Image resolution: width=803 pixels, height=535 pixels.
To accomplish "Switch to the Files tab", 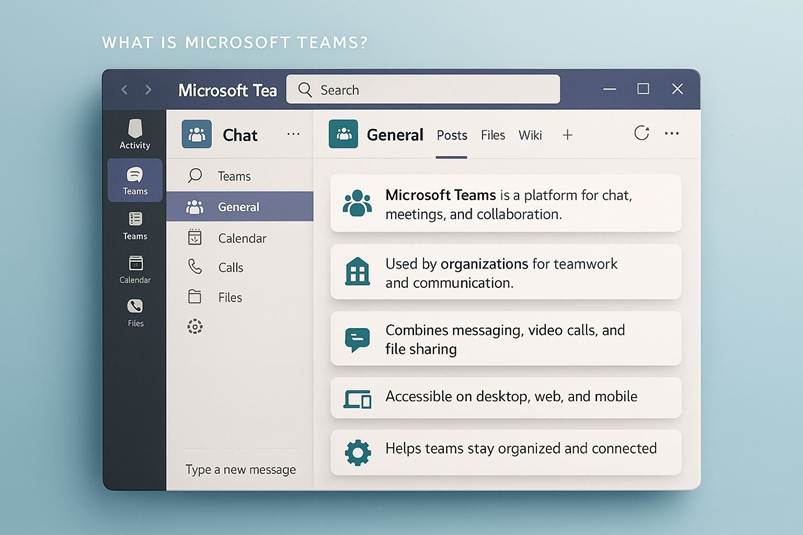I will pyautogui.click(x=493, y=135).
